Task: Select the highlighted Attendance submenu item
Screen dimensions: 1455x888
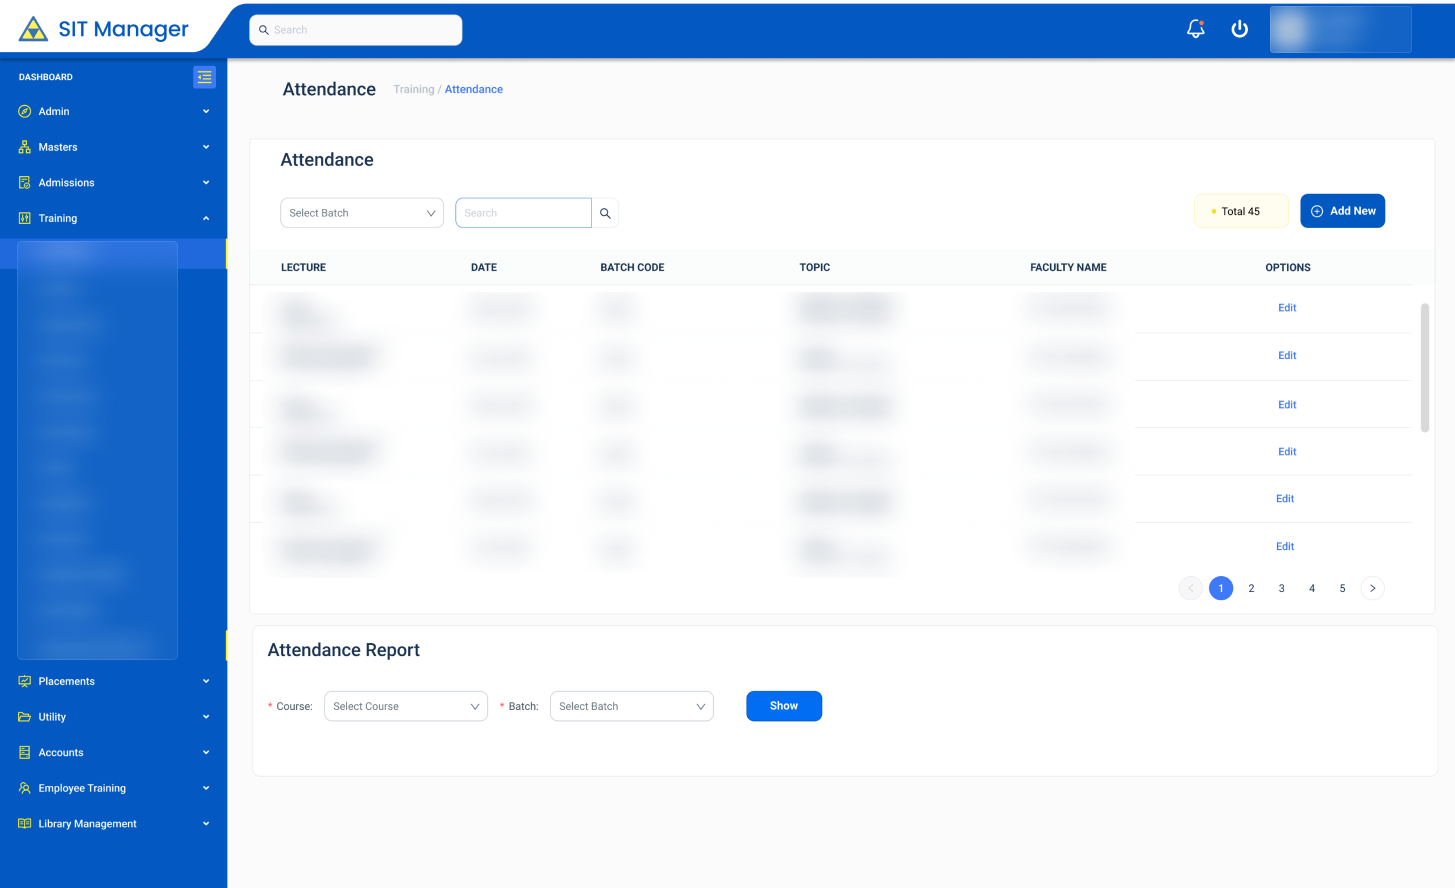Action: [97, 253]
